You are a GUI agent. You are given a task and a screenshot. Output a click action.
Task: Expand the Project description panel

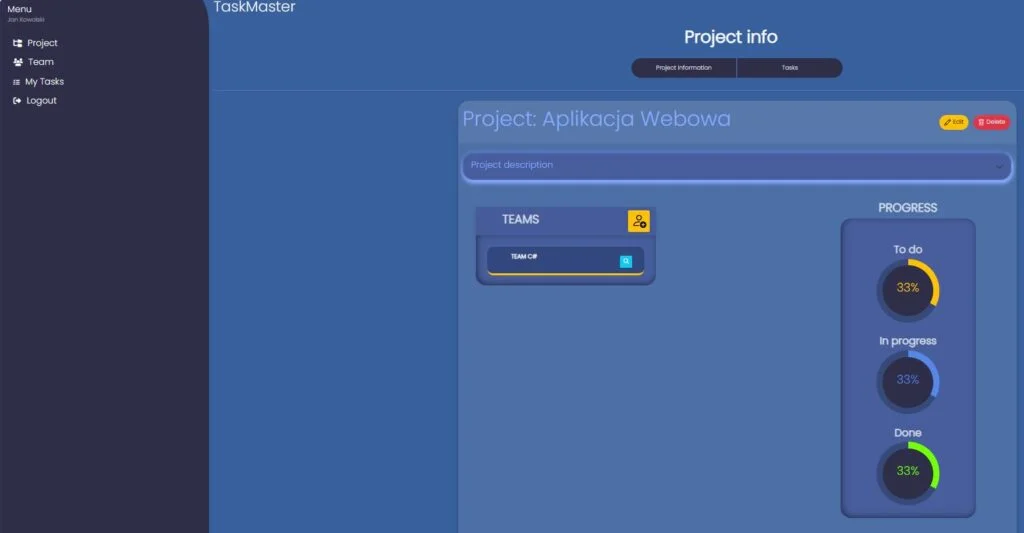[737, 166]
